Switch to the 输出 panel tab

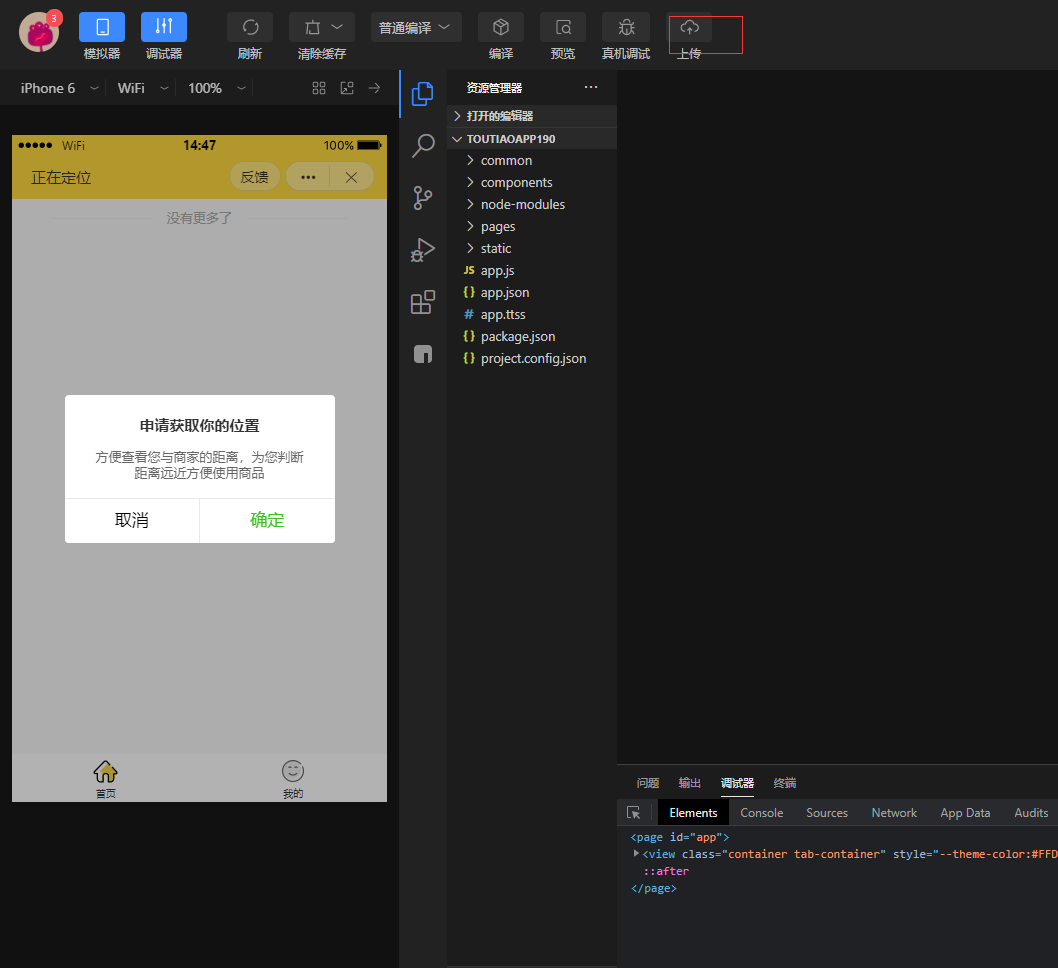tap(690, 783)
